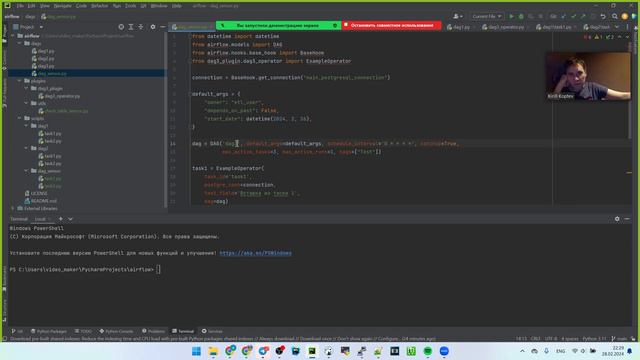Viewport: 640px width, 360px height.
Task: Hide the Project tool window
Action: (162, 27)
